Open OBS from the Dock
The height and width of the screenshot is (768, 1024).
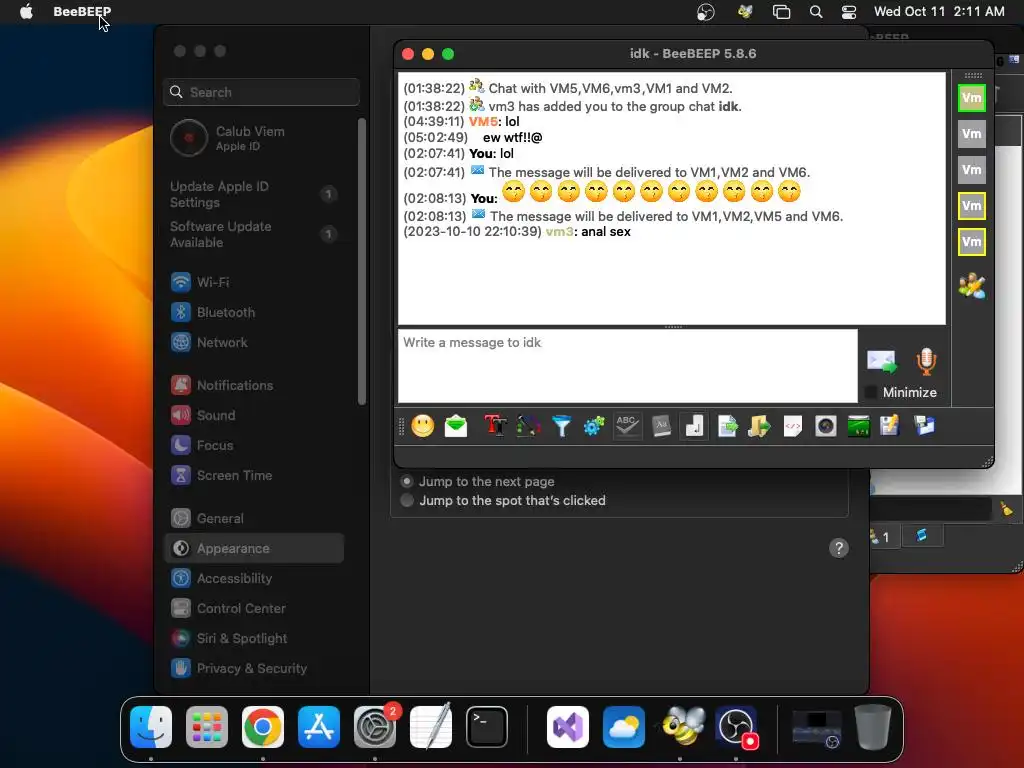coord(736,727)
